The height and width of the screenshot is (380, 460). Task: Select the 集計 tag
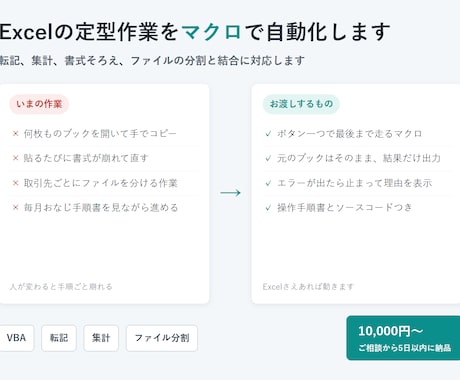(x=101, y=338)
